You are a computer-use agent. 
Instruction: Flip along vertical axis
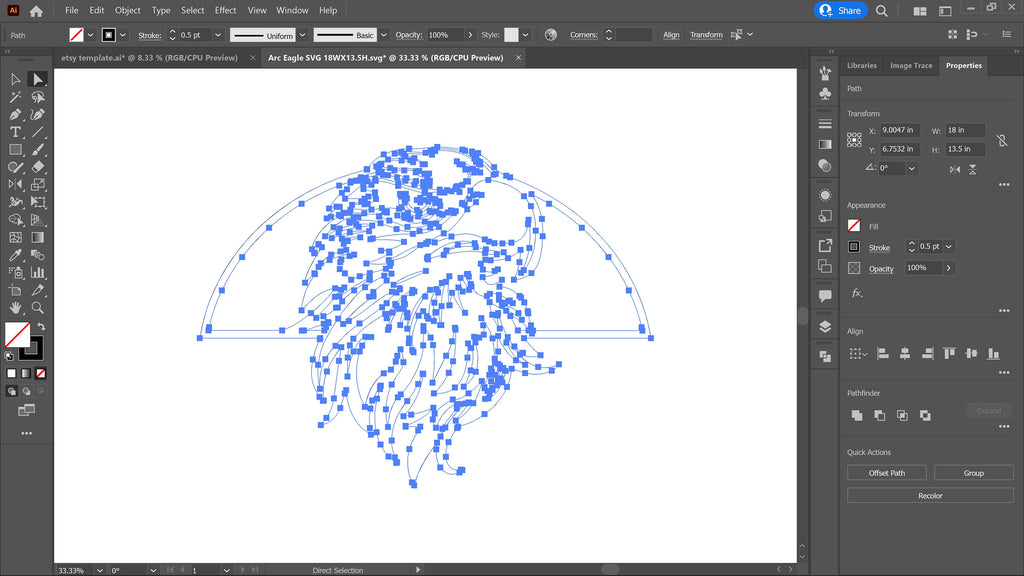point(972,169)
